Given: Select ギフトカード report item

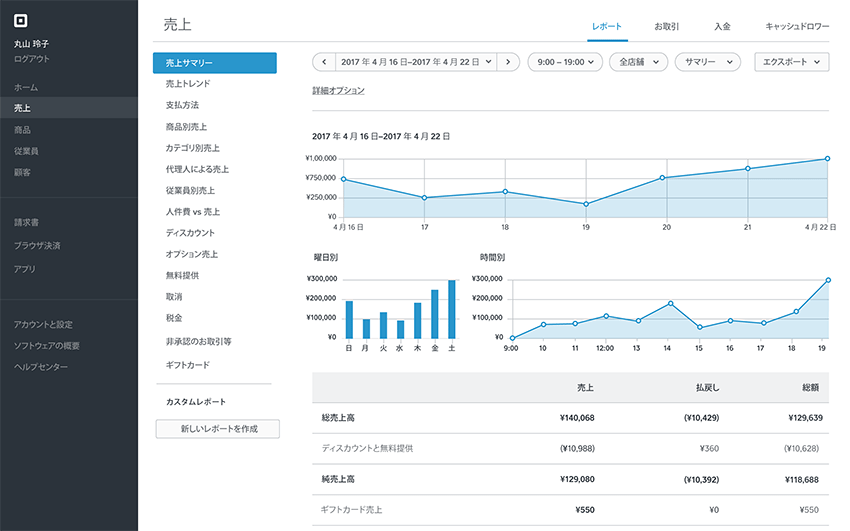Looking at the screenshot, I should point(188,365).
